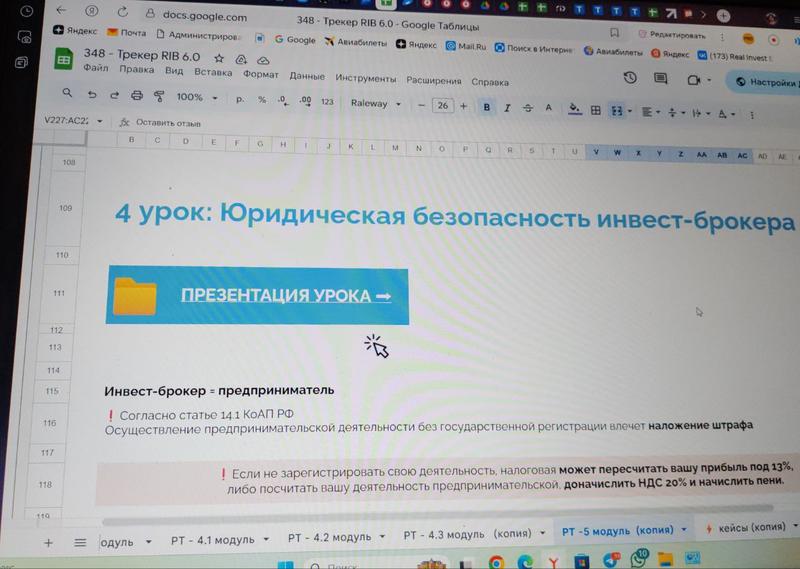Open the 100% zoom dropdown

pos(197,98)
